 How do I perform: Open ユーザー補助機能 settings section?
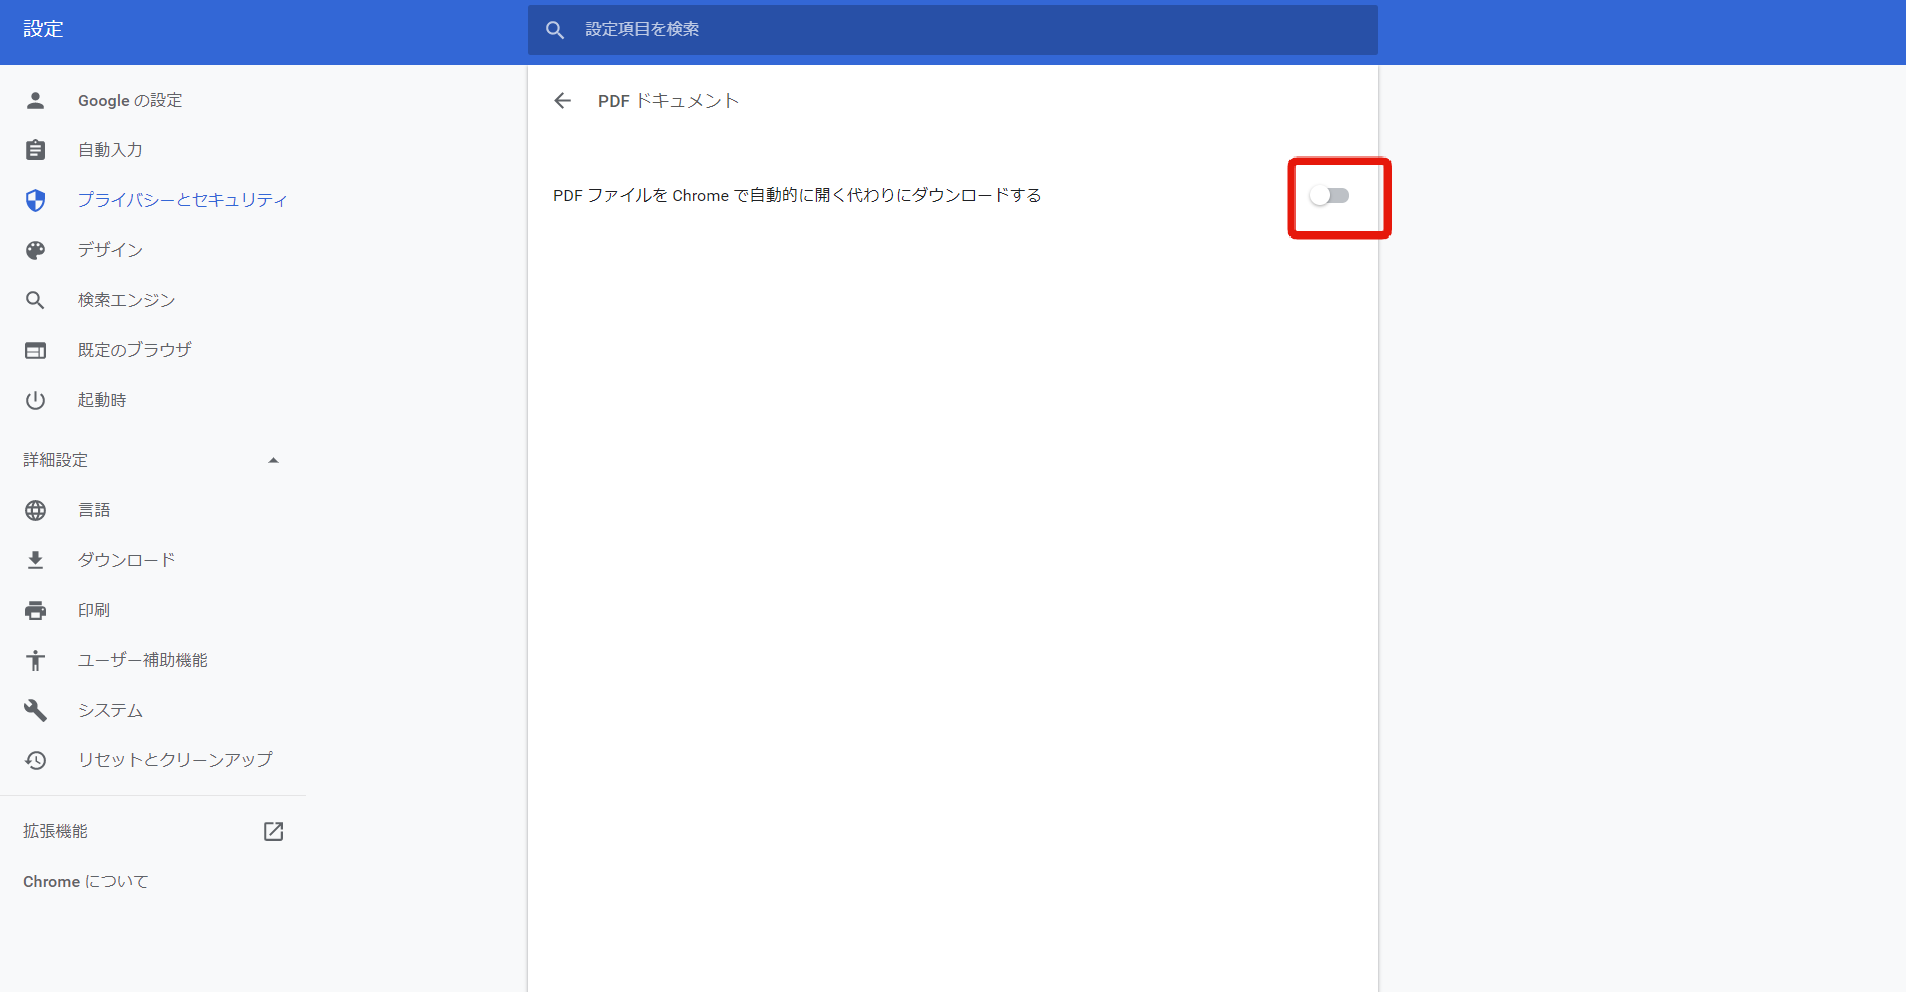click(x=143, y=660)
